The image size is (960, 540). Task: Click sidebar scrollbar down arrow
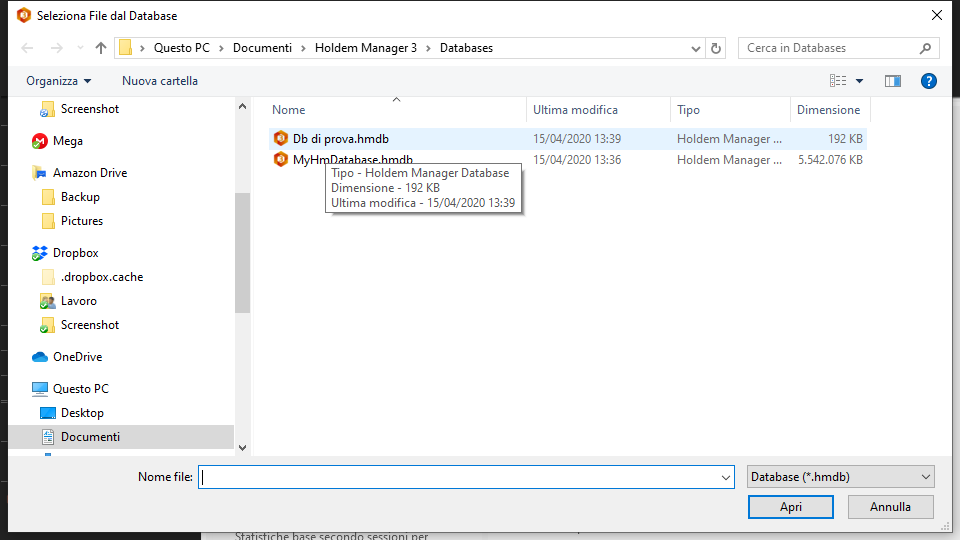coord(242,448)
